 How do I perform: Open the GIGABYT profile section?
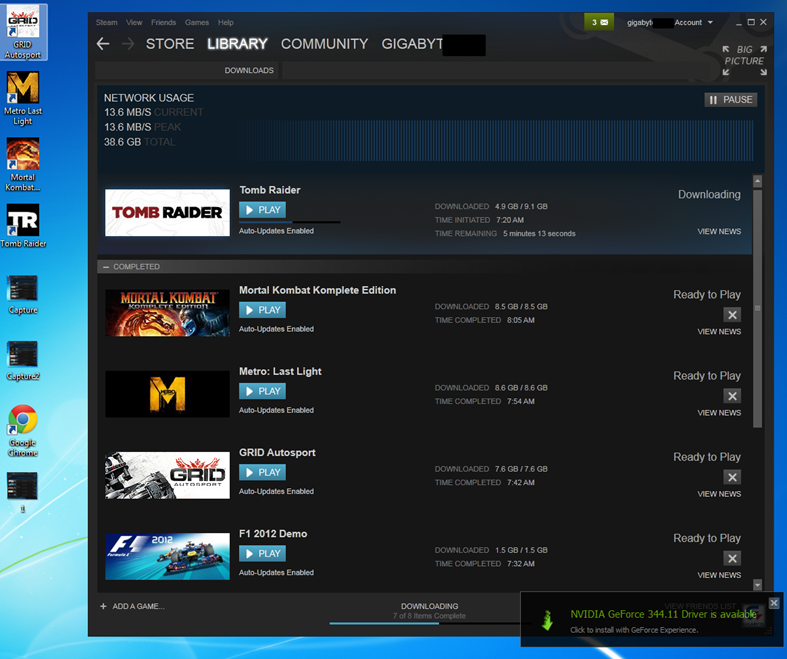(x=433, y=44)
